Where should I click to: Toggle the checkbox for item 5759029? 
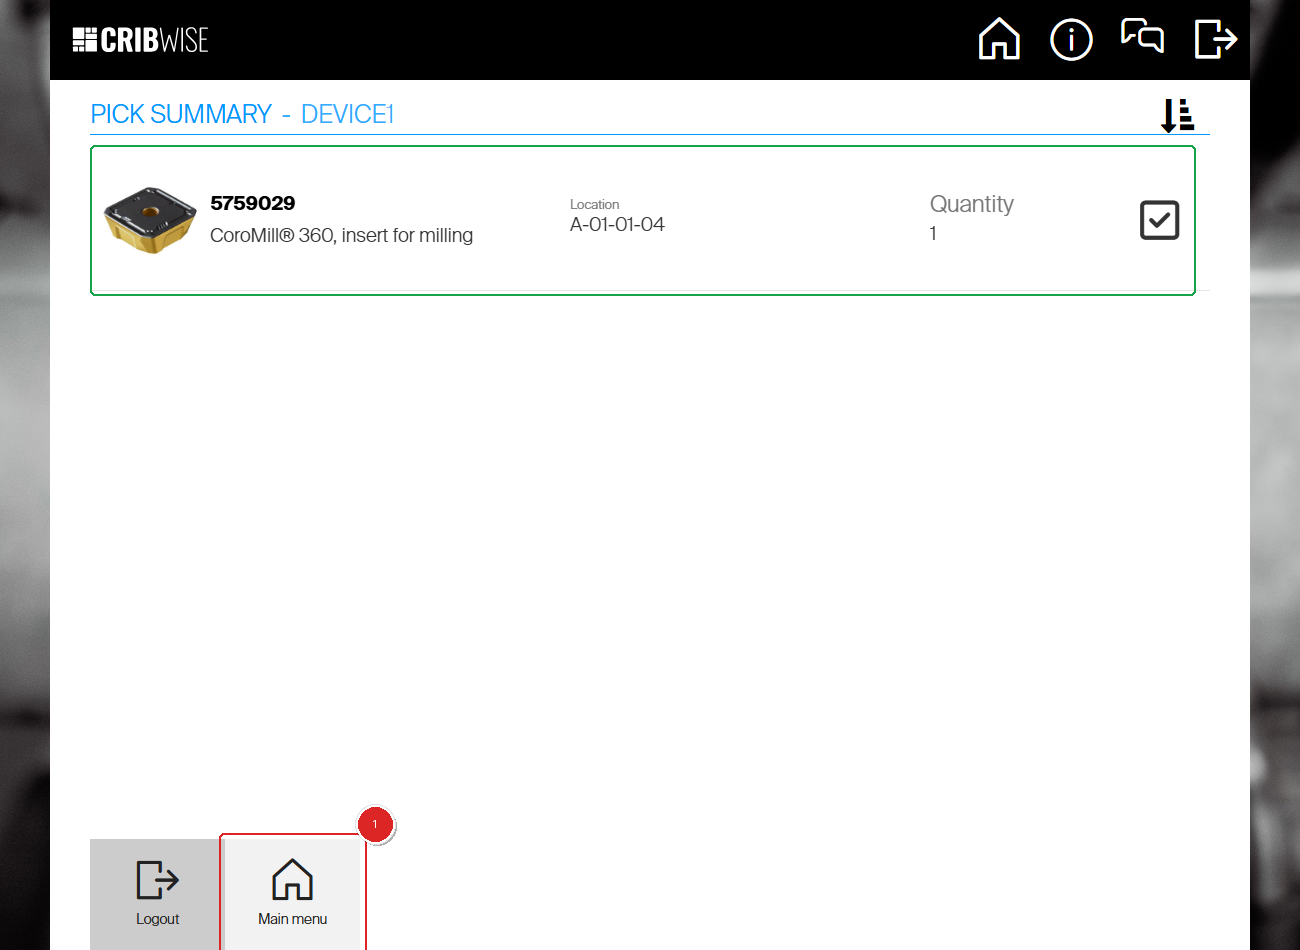[x=1159, y=220]
